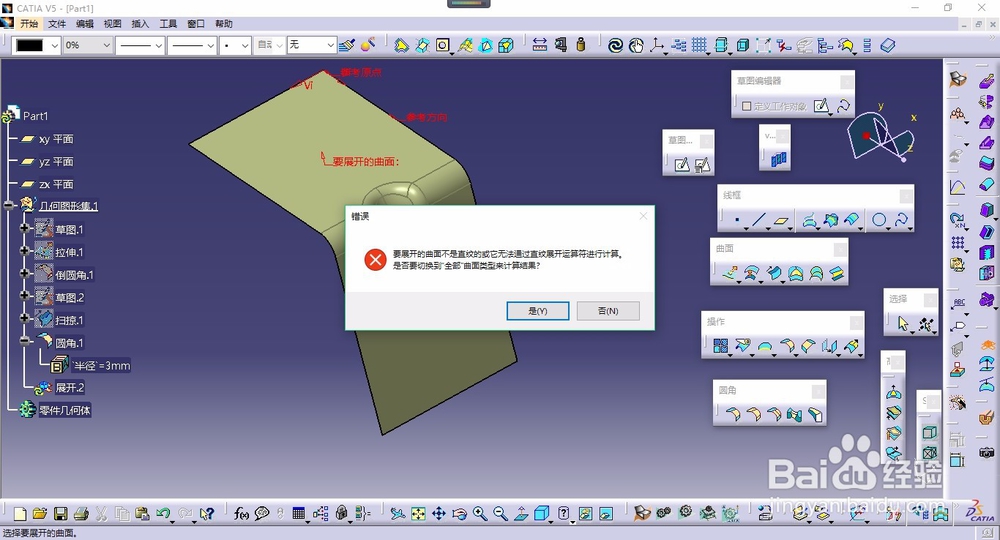The image size is (1000, 540).
Task: Expand the 草图.1 tree node
Action: point(24,228)
